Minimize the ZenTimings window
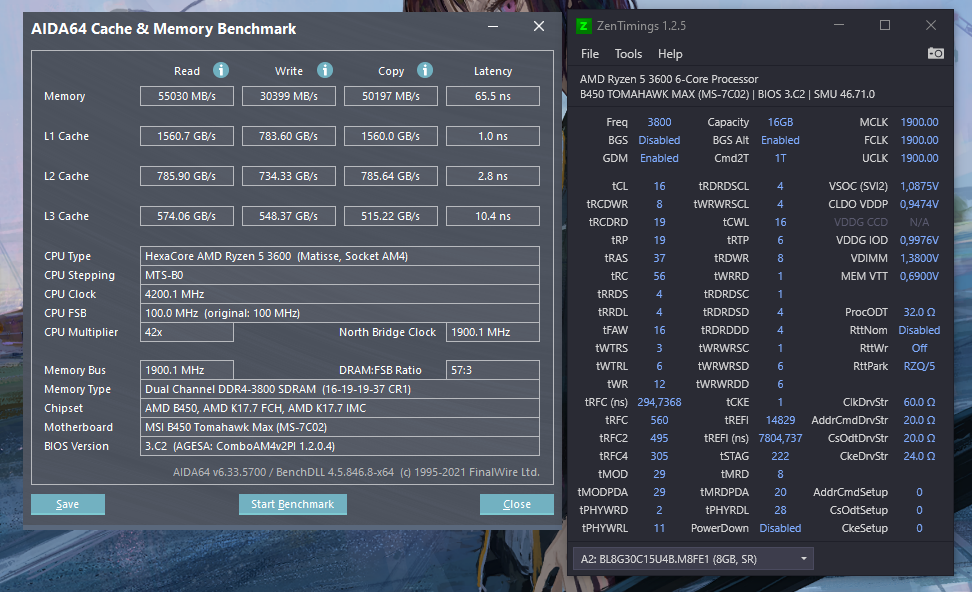Screen dimensions: 972x592 (839, 25)
